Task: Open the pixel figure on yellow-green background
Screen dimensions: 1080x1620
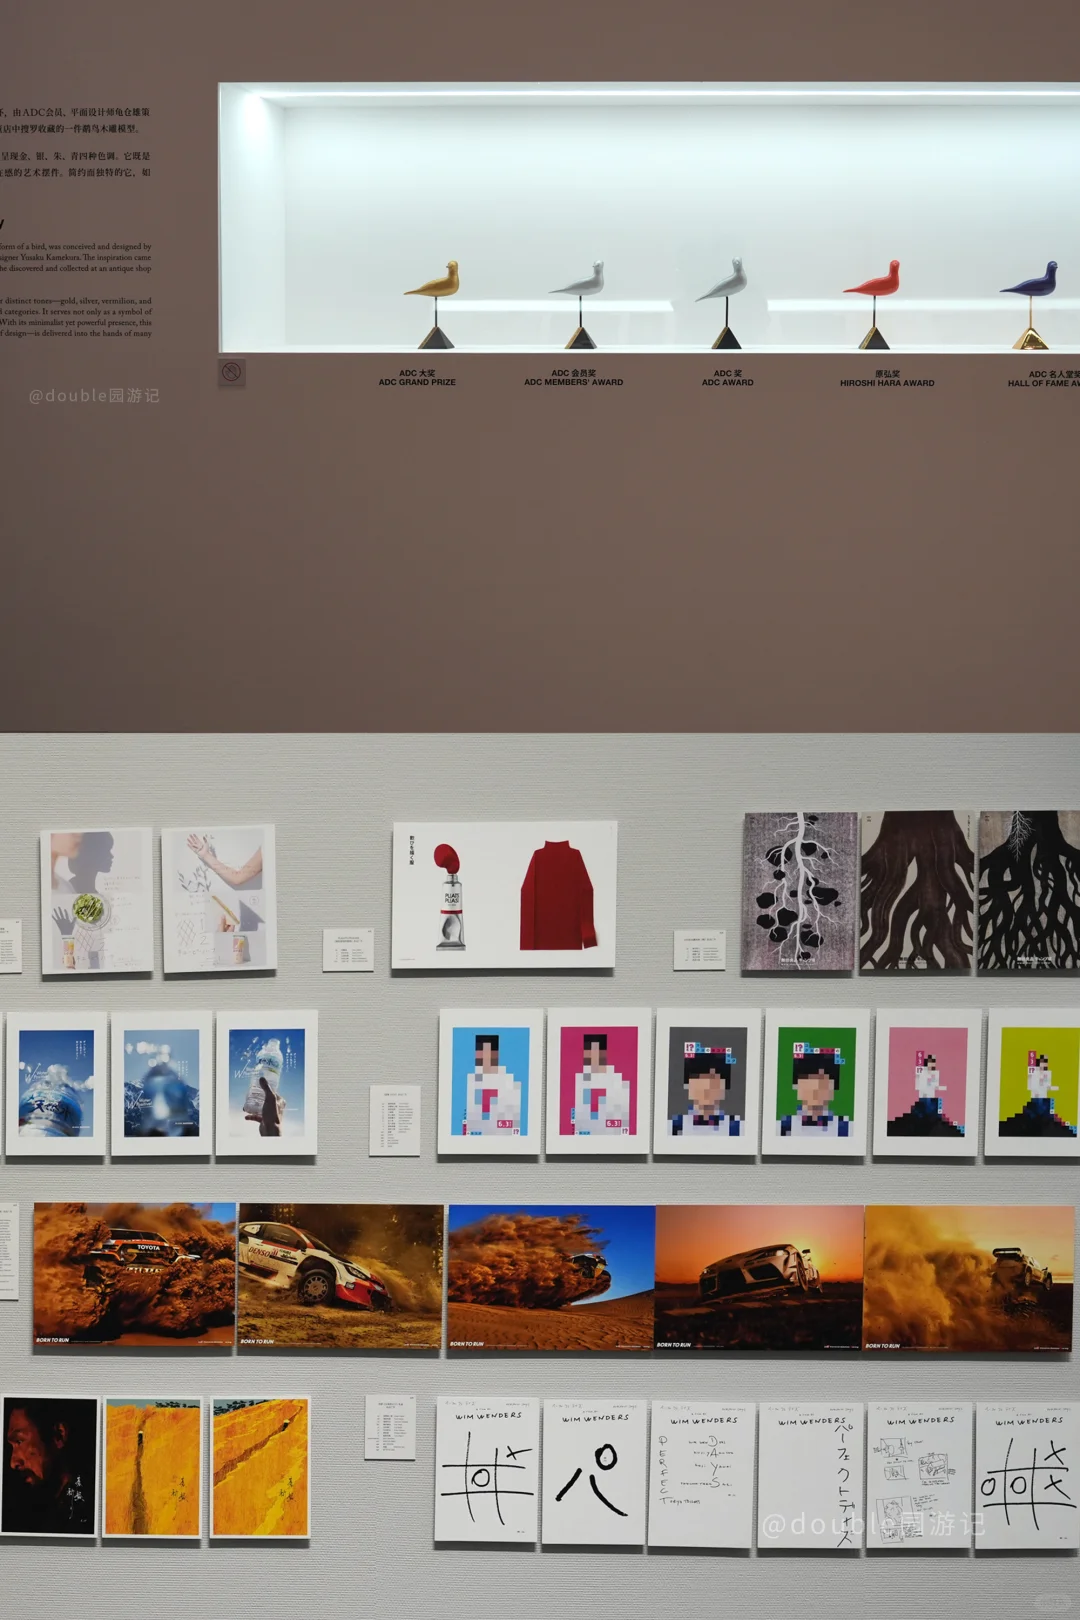Action: pyautogui.click(x=1033, y=1082)
